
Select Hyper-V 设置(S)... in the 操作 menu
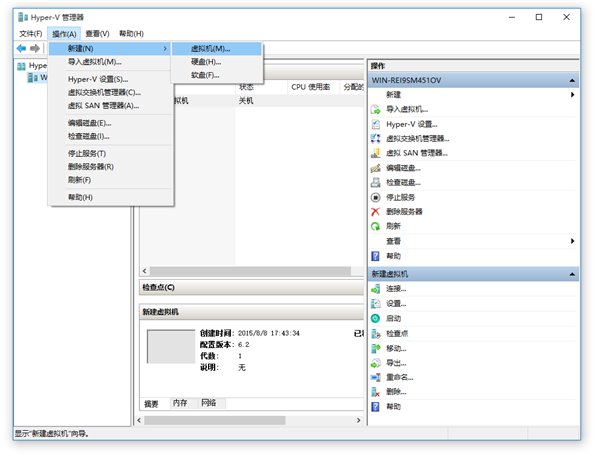click(110, 79)
